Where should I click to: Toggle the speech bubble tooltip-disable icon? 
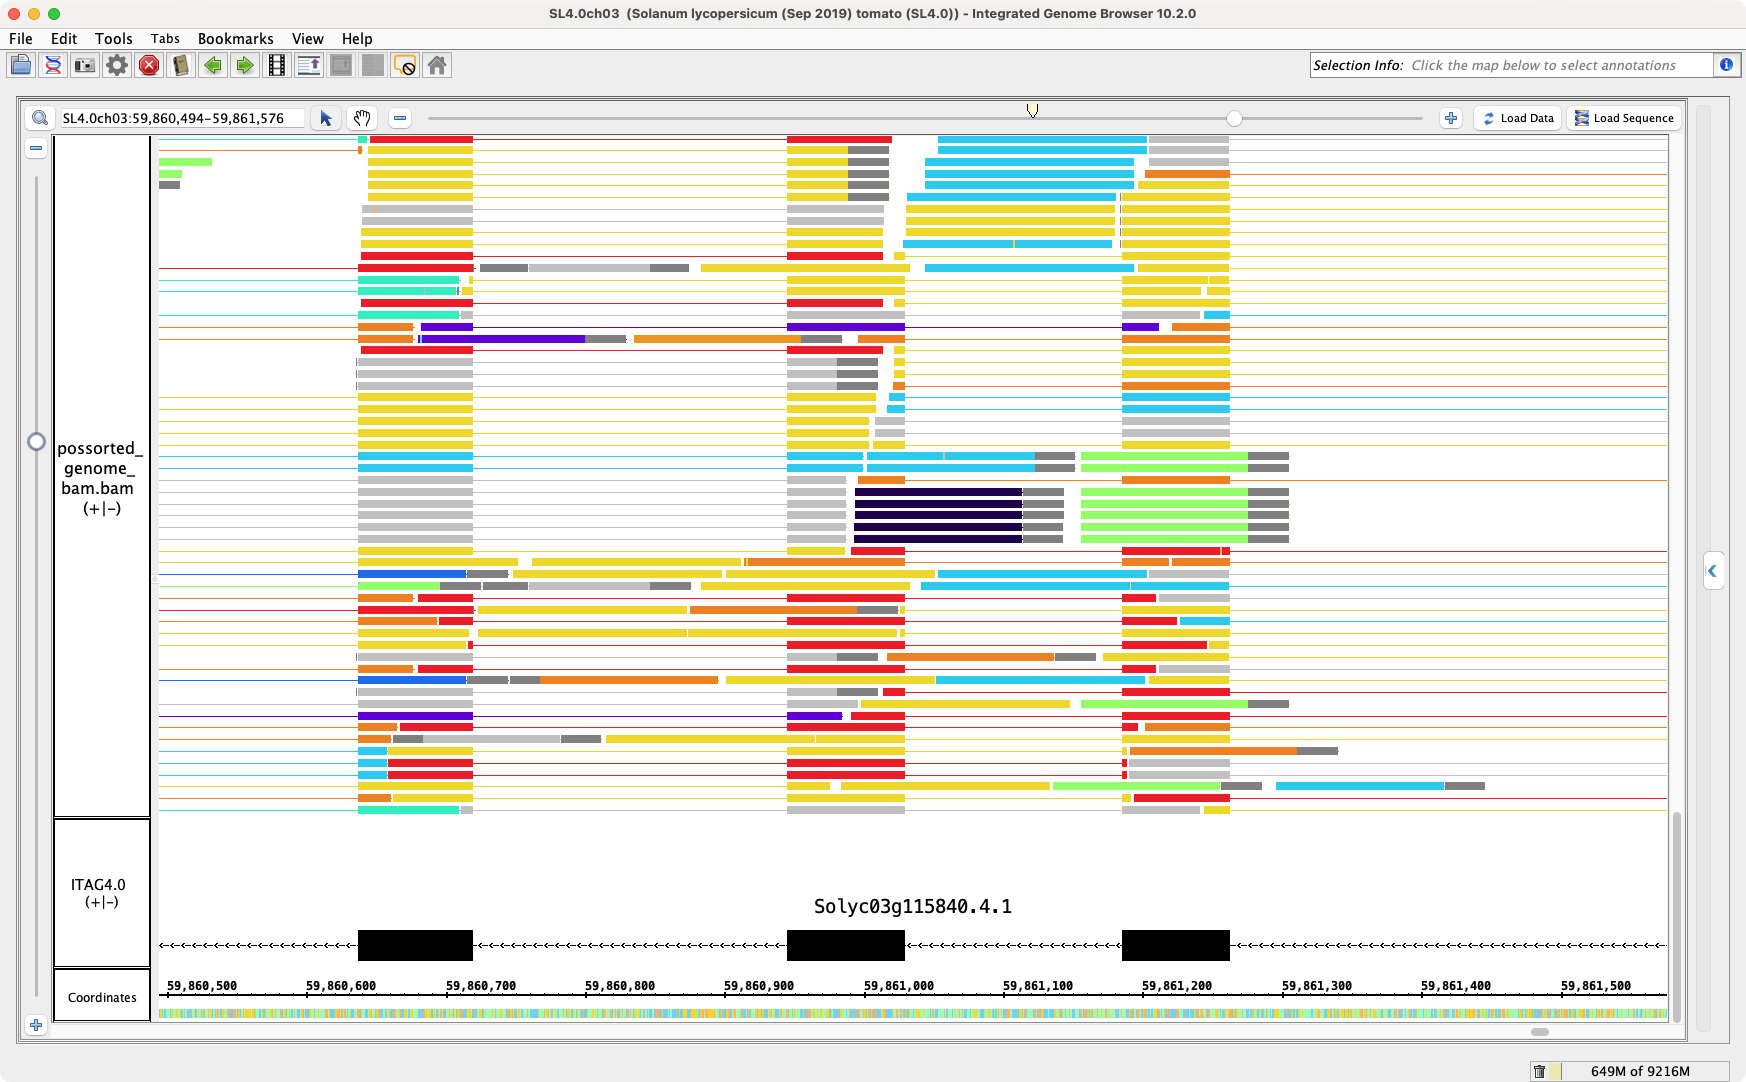[405, 66]
